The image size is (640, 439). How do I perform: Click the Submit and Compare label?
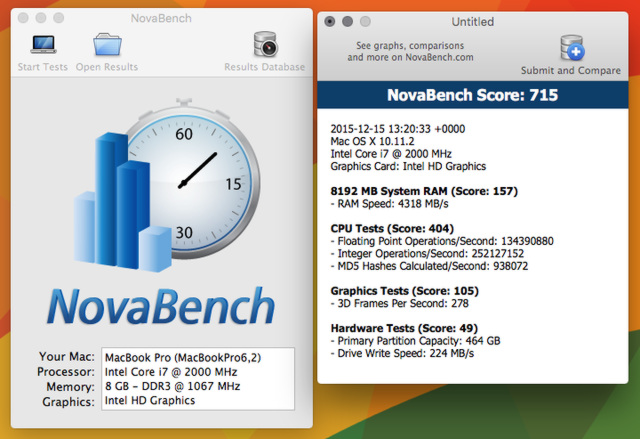571,71
